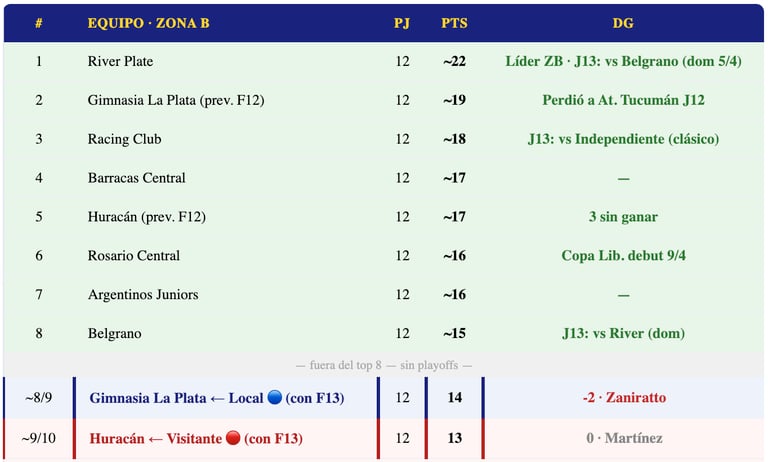The width and height of the screenshot is (768, 462).
Task: Click the '-2 · Zaniratto' note
Action: point(624,397)
